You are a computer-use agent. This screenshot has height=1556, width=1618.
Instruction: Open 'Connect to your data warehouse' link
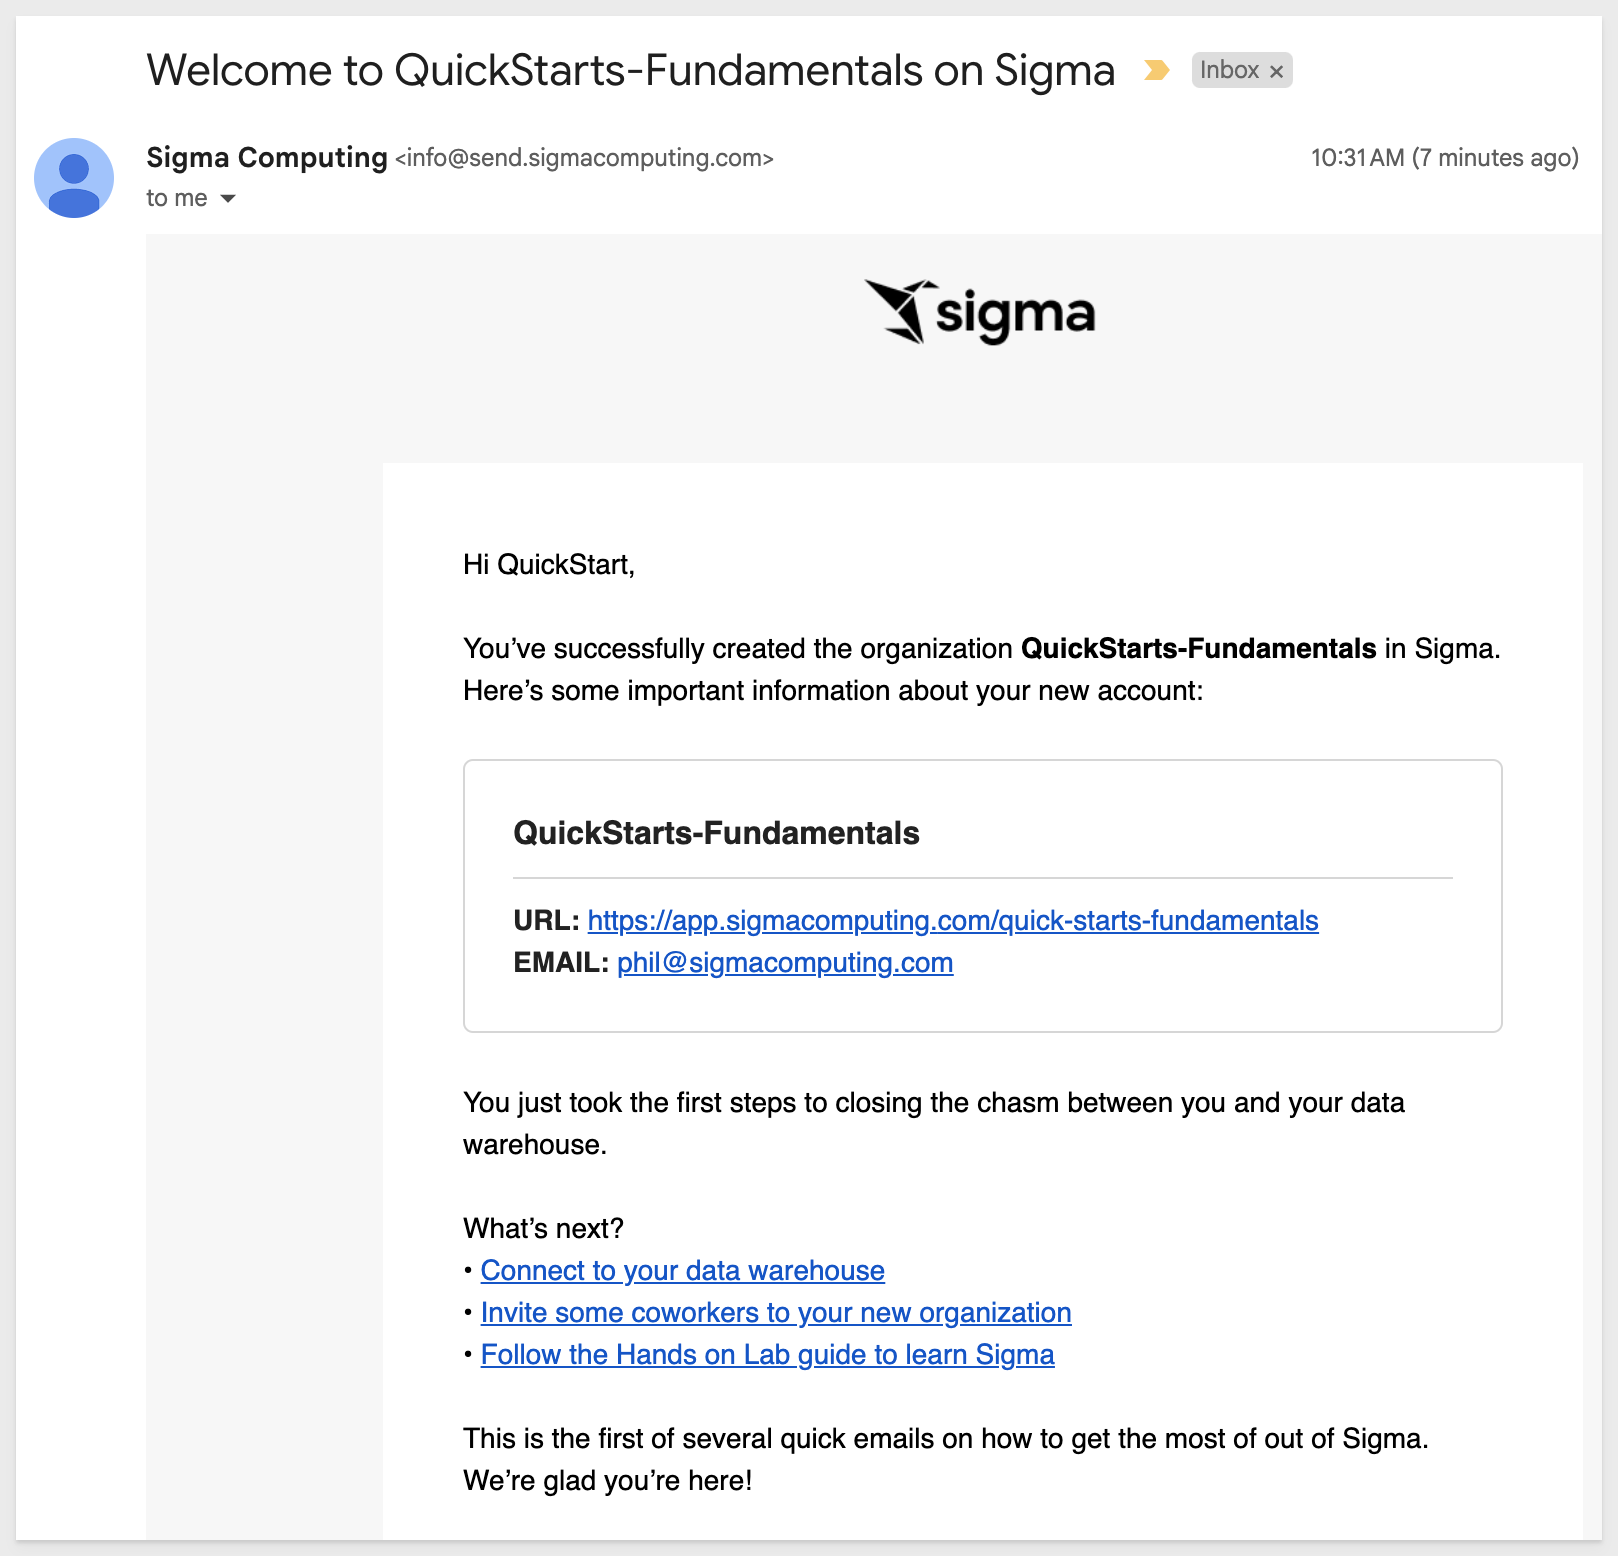coord(682,1270)
